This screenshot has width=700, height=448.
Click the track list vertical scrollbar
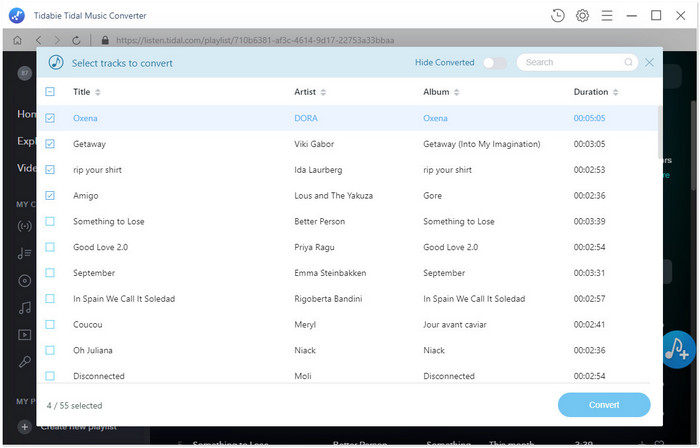(x=660, y=132)
